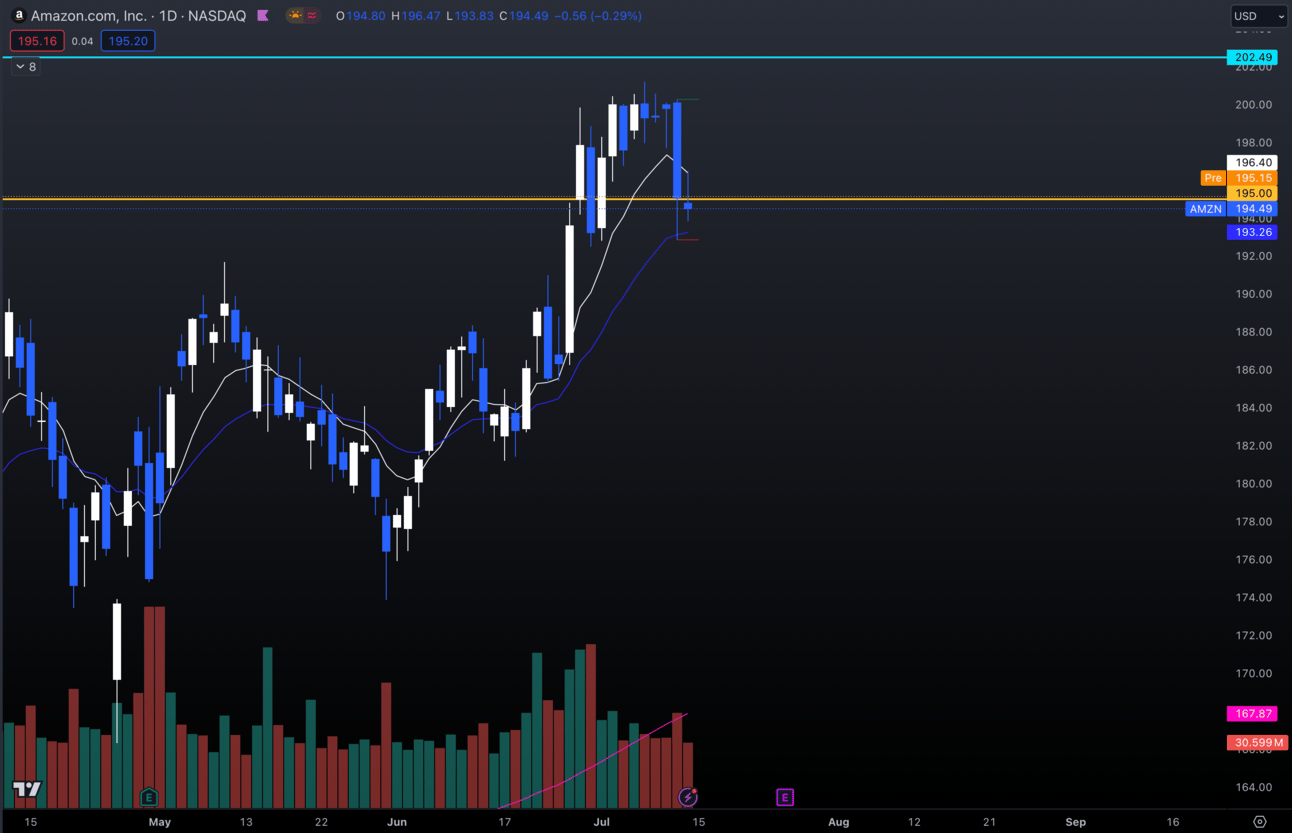Click the yellow 195.00 horizontal line label
Image resolution: width=1292 pixels, height=833 pixels.
pos(1253,193)
